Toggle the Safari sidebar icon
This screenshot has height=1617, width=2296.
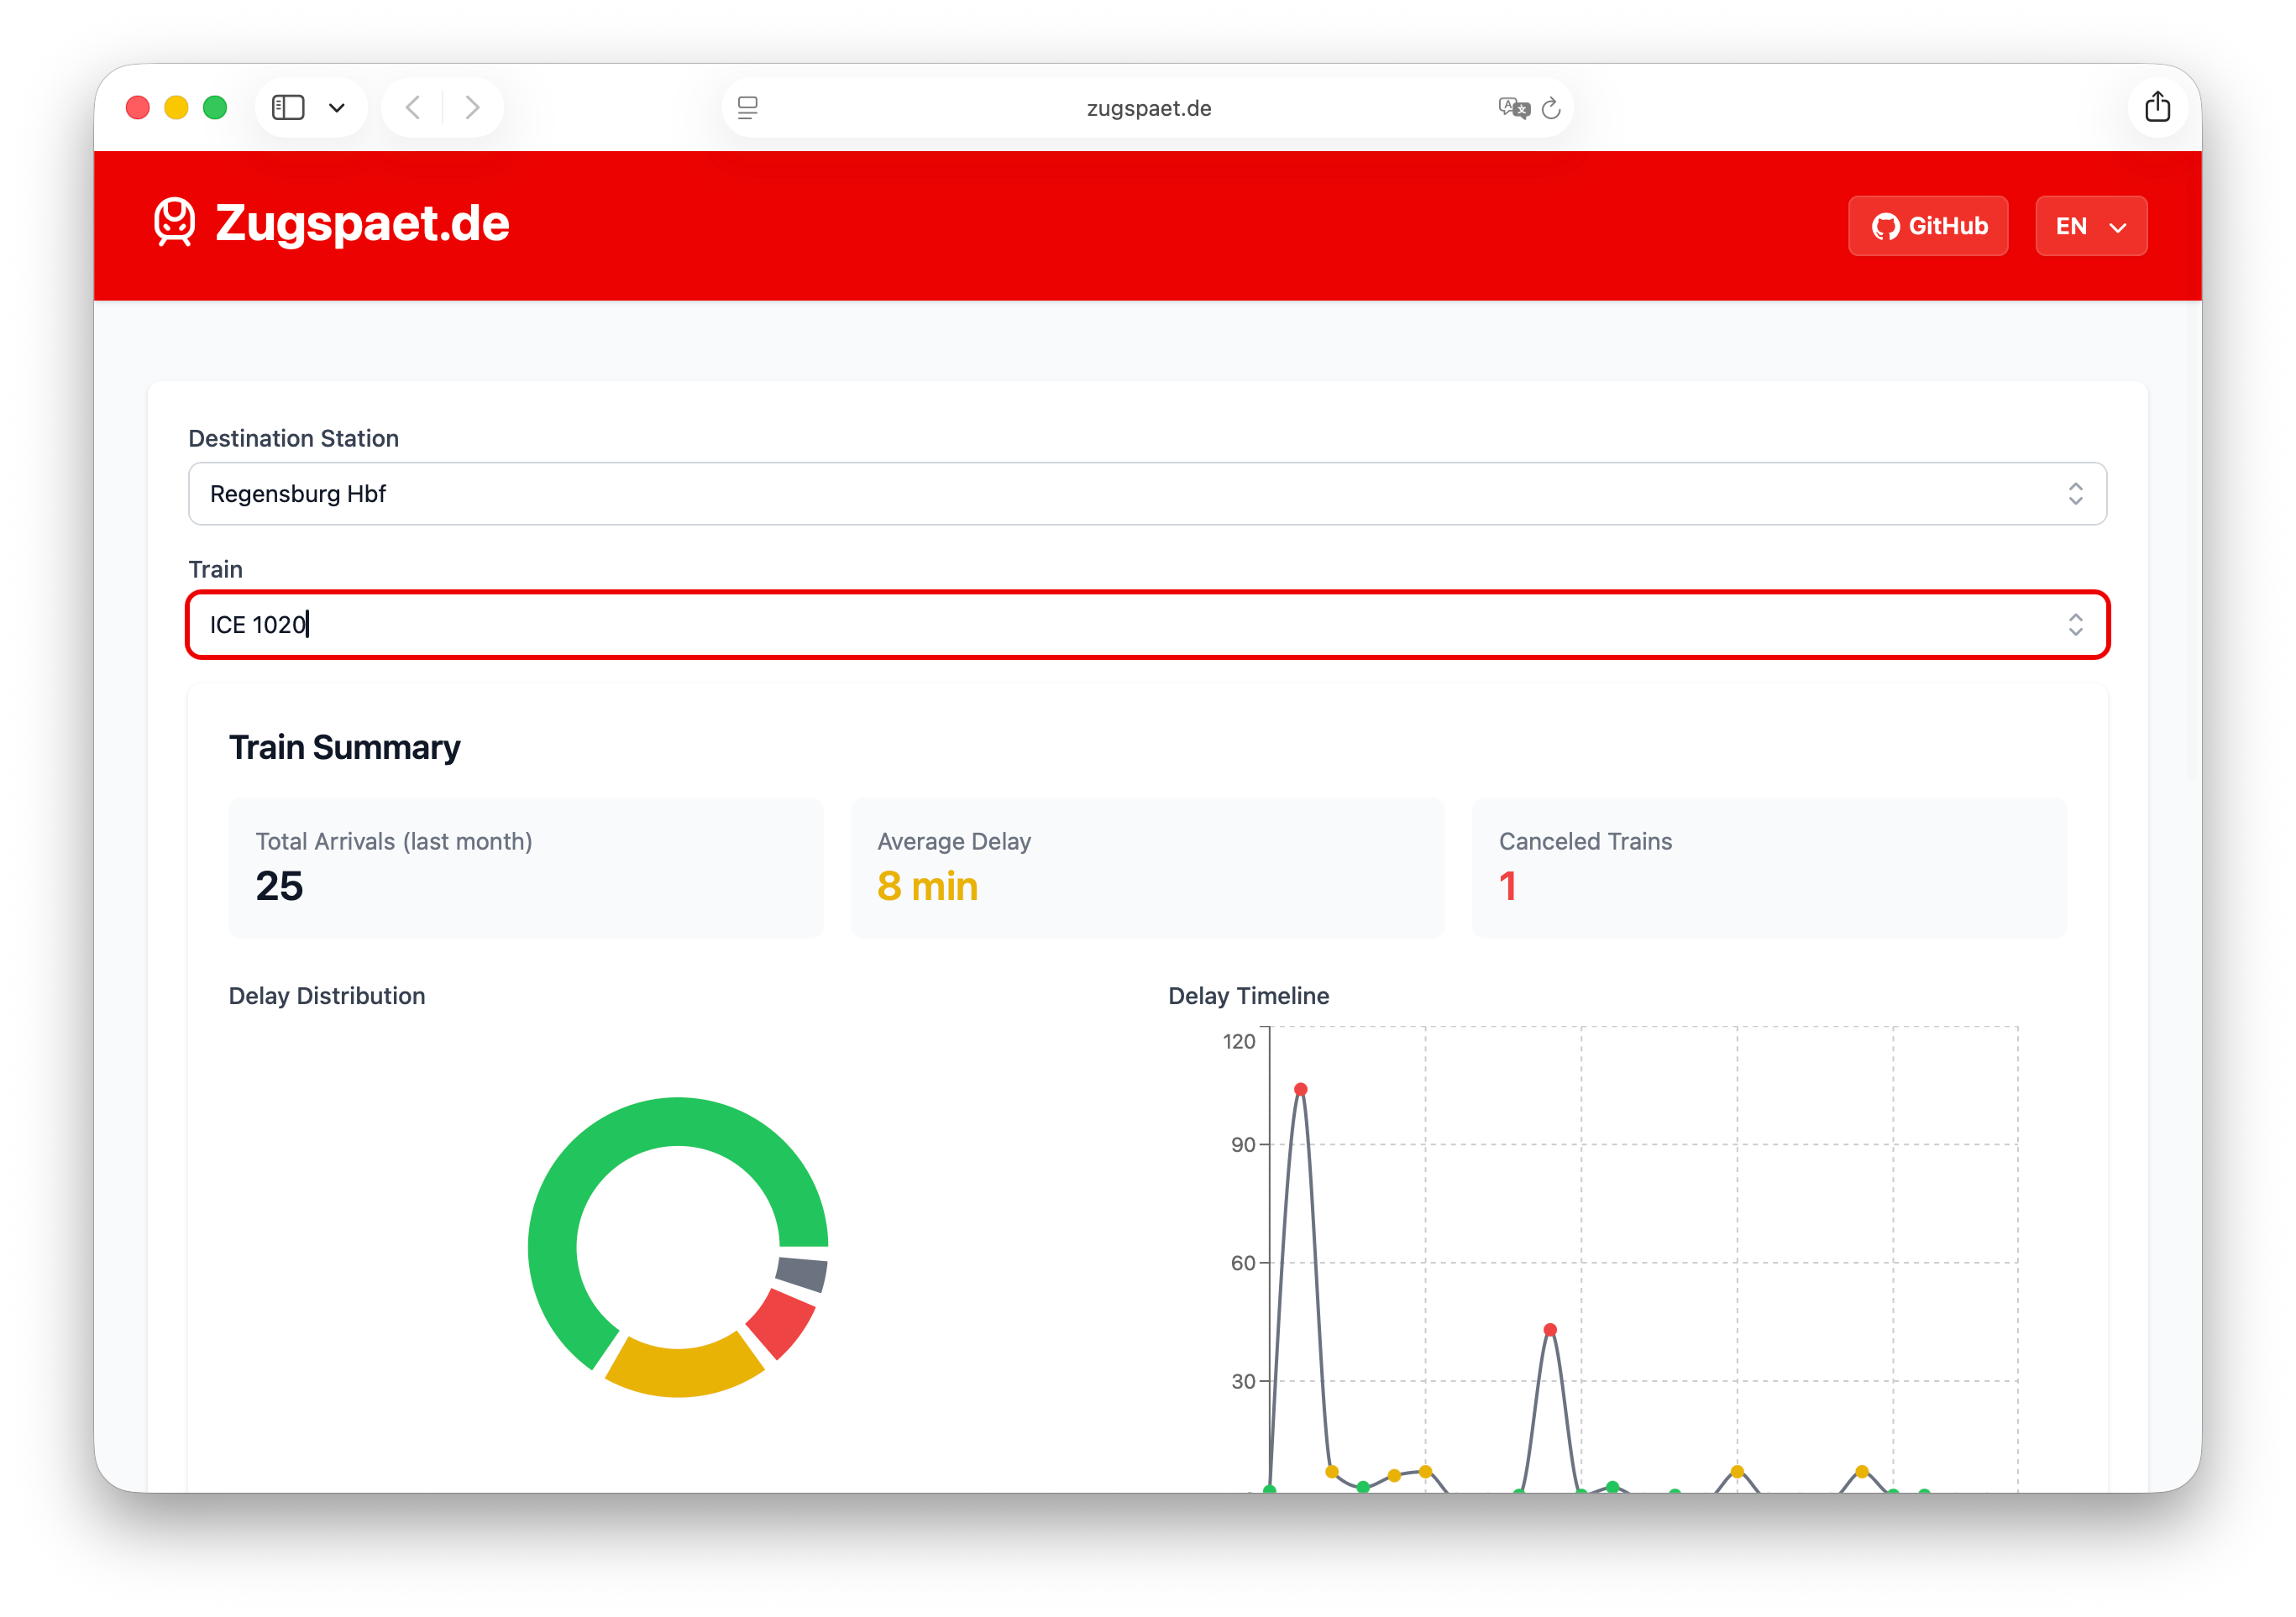point(288,108)
